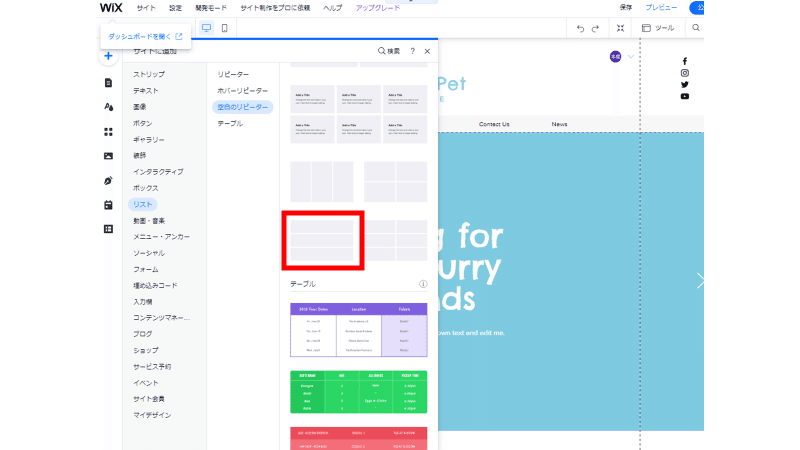This screenshot has width=800, height=450.
Task: Select ボタン category
Action: (x=143, y=123)
